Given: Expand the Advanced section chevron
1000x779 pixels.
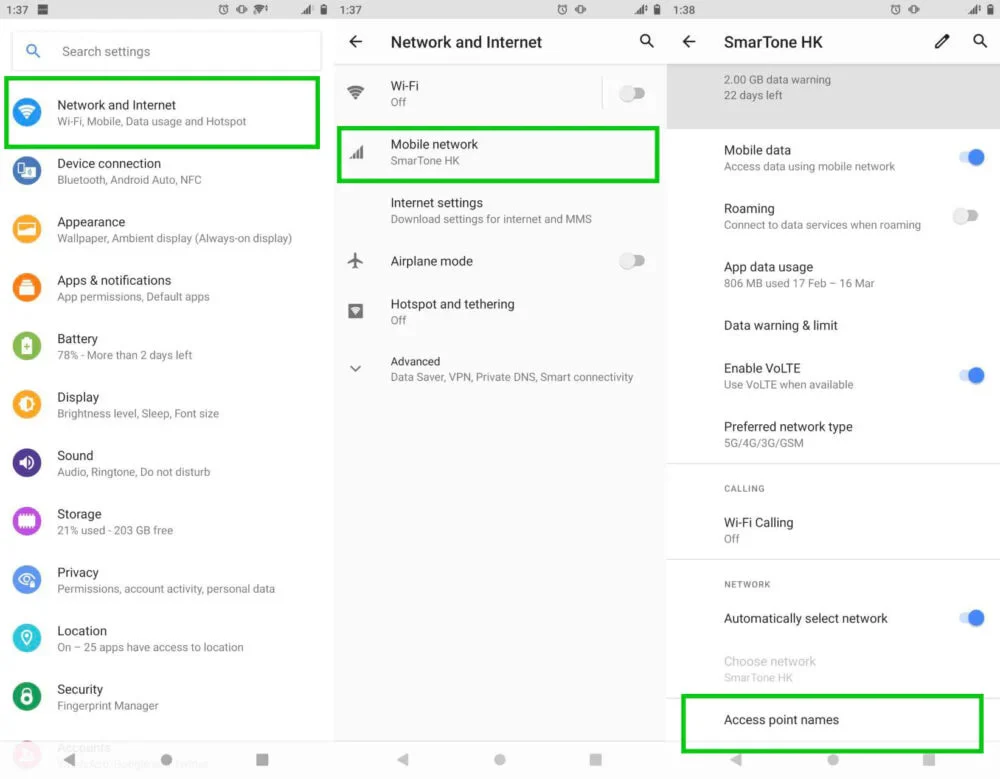Looking at the screenshot, I should (x=355, y=369).
